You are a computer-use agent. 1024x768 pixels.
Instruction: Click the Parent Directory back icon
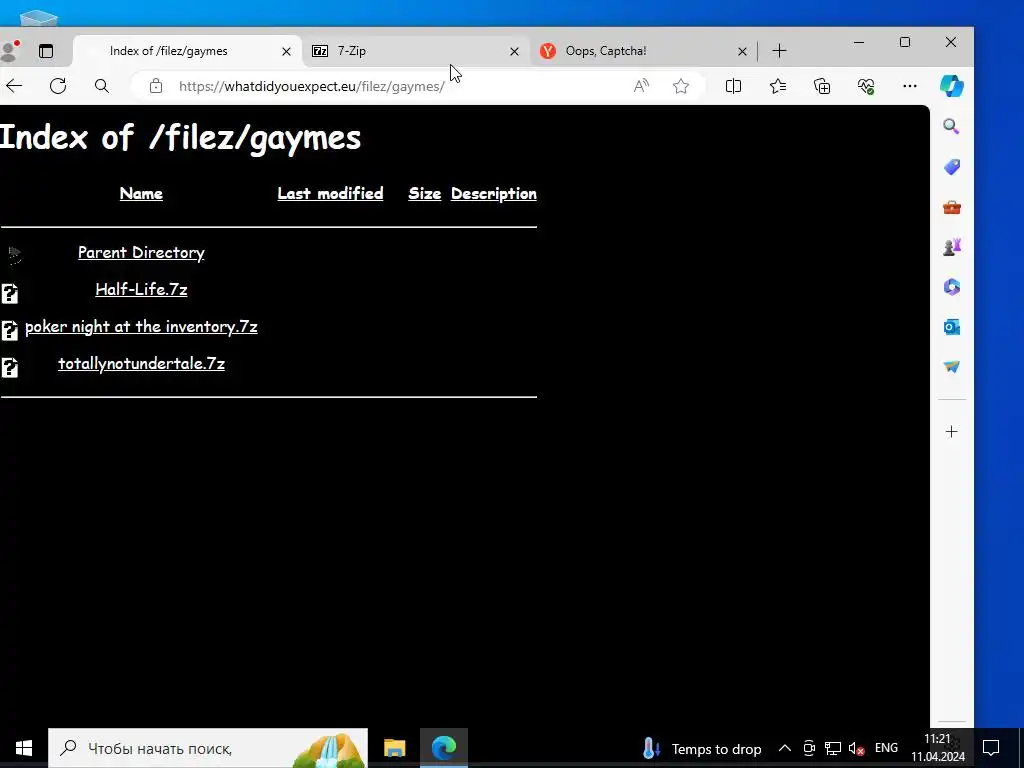click(14, 255)
